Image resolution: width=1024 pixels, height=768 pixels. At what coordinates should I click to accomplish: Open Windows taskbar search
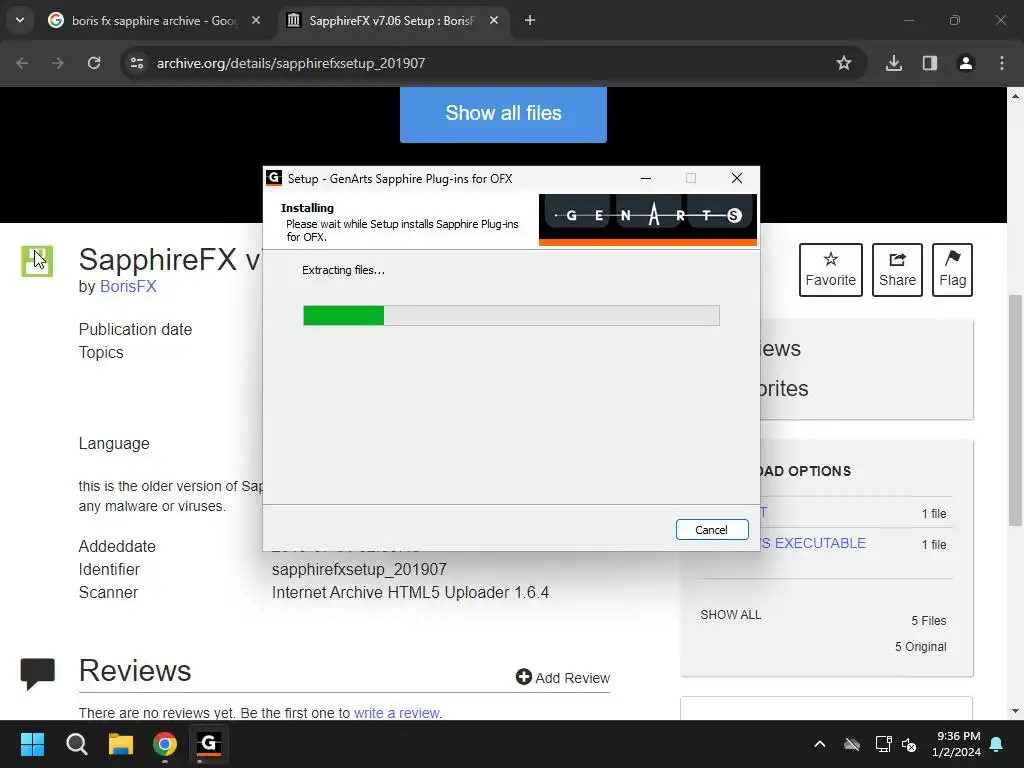(76, 744)
